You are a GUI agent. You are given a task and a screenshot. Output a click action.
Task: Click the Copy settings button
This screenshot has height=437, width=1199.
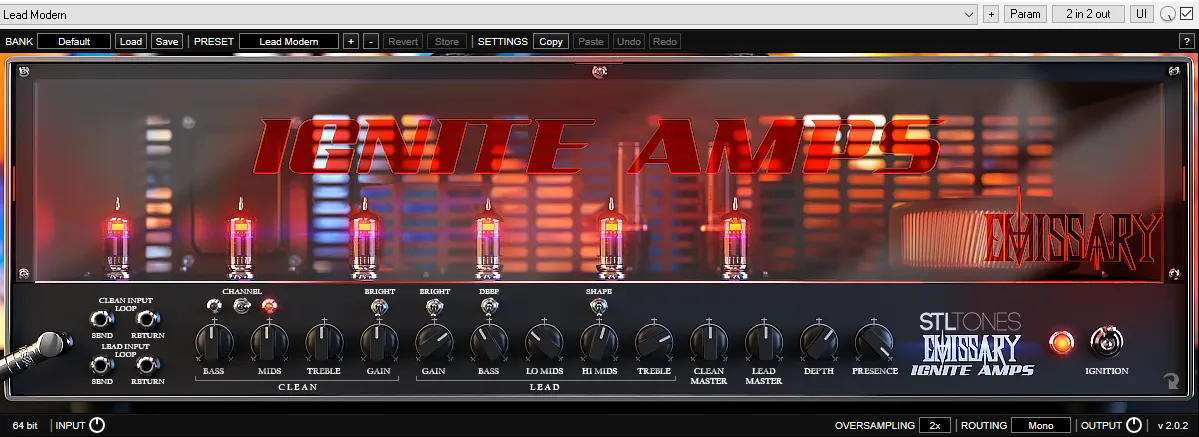(551, 41)
